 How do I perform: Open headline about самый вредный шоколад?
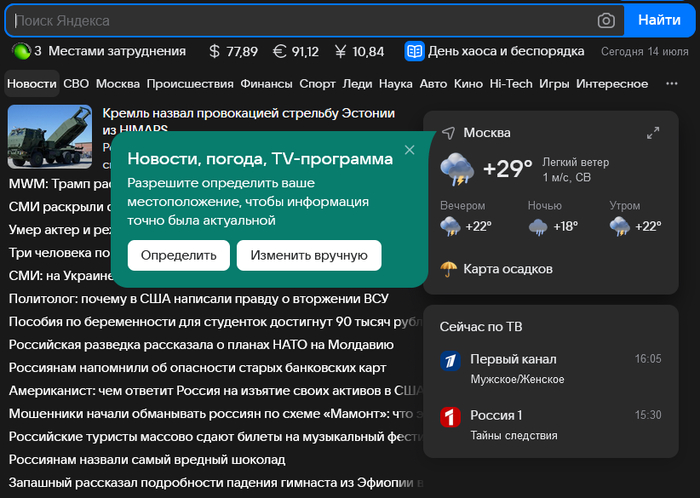tap(147, 460)
